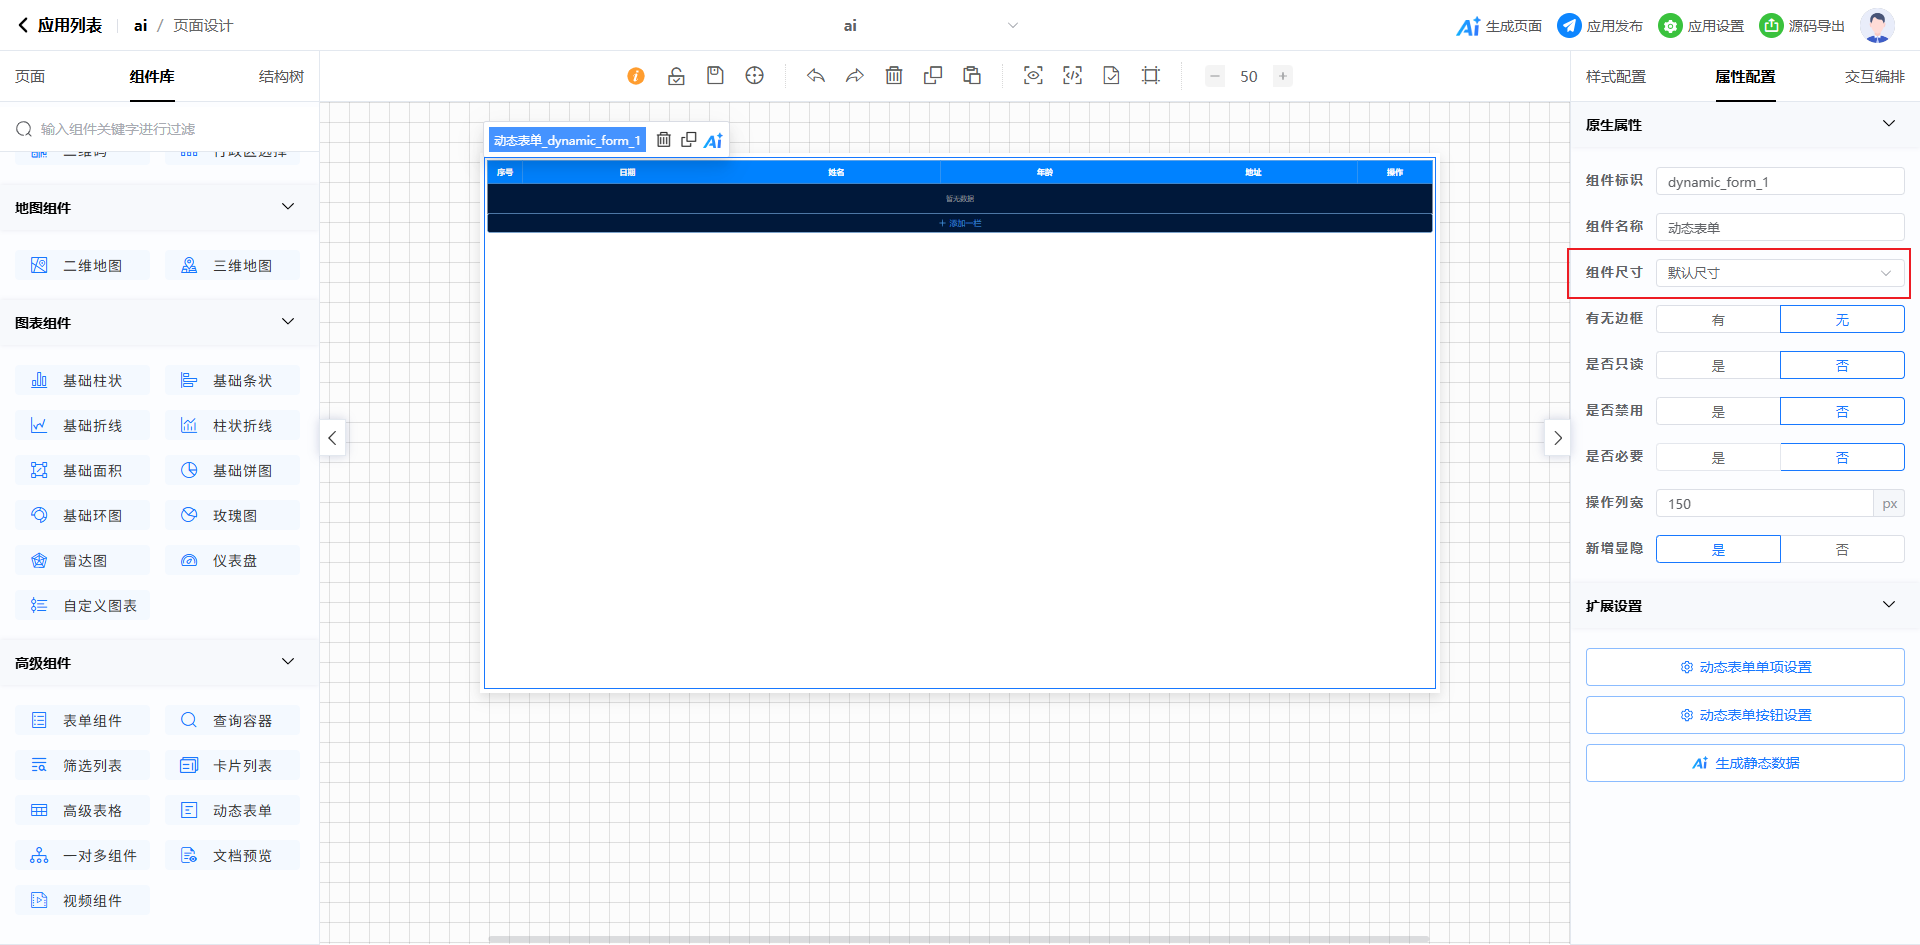Switch to the 样式配置 tab

[x=1615, y=77]
